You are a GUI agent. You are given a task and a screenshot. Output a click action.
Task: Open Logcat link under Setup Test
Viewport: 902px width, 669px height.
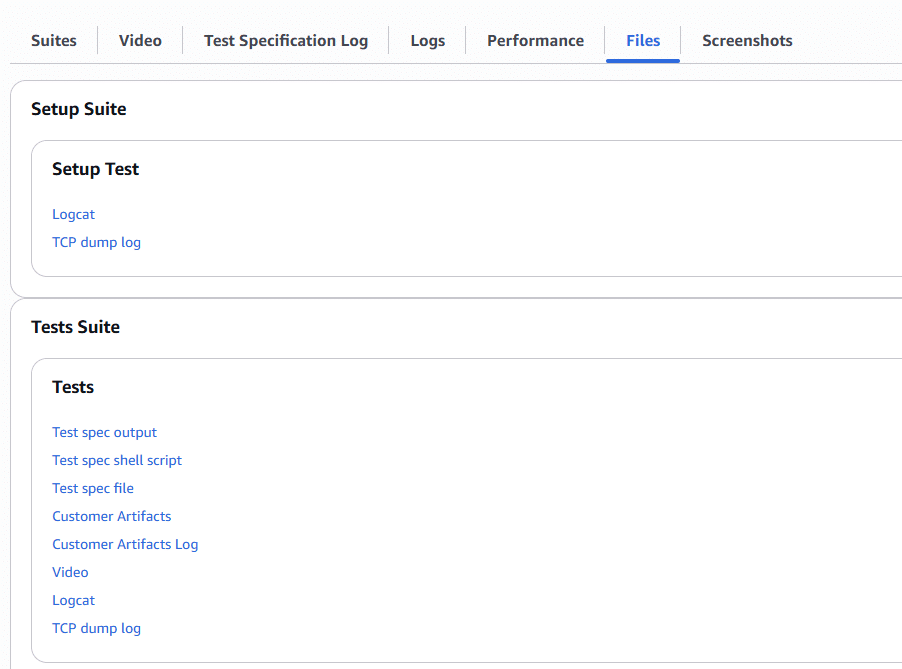[x=74, y=214]
